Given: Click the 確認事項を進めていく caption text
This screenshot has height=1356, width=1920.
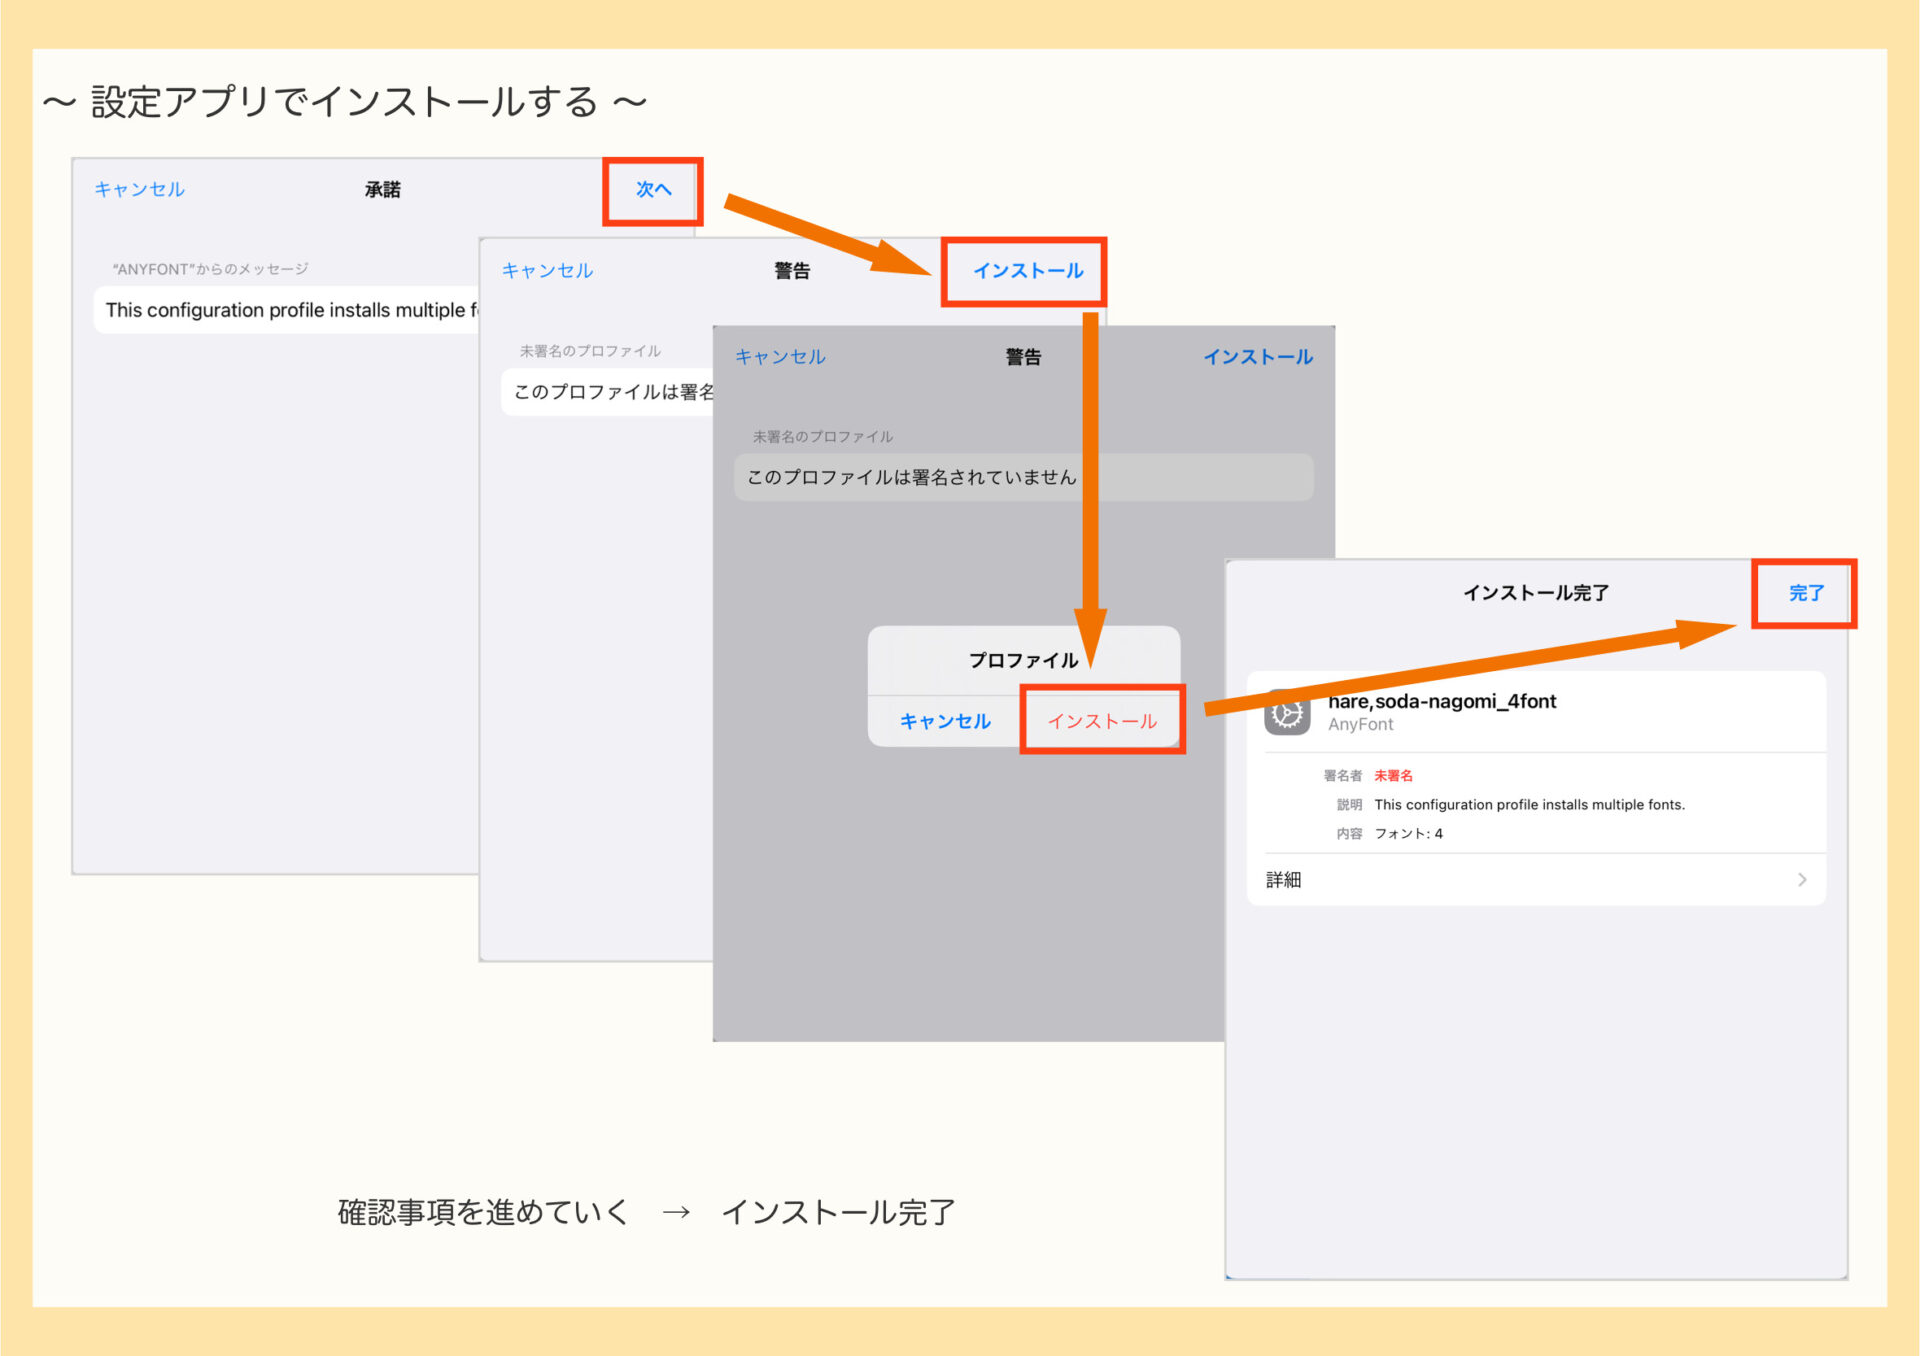Looking at the screenshot, I should 483,1212.
